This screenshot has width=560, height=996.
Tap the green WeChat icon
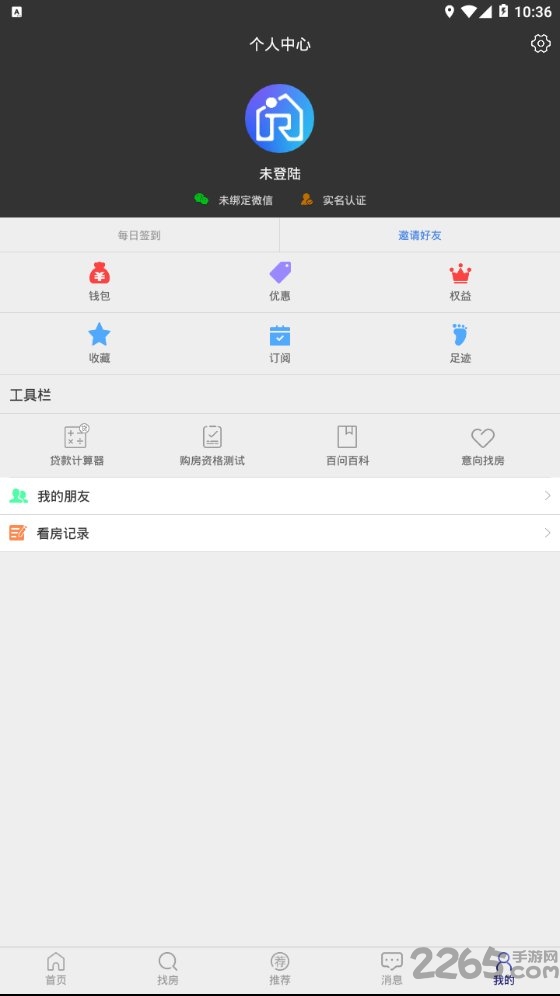pyautogui.click(x=201, y=199)
